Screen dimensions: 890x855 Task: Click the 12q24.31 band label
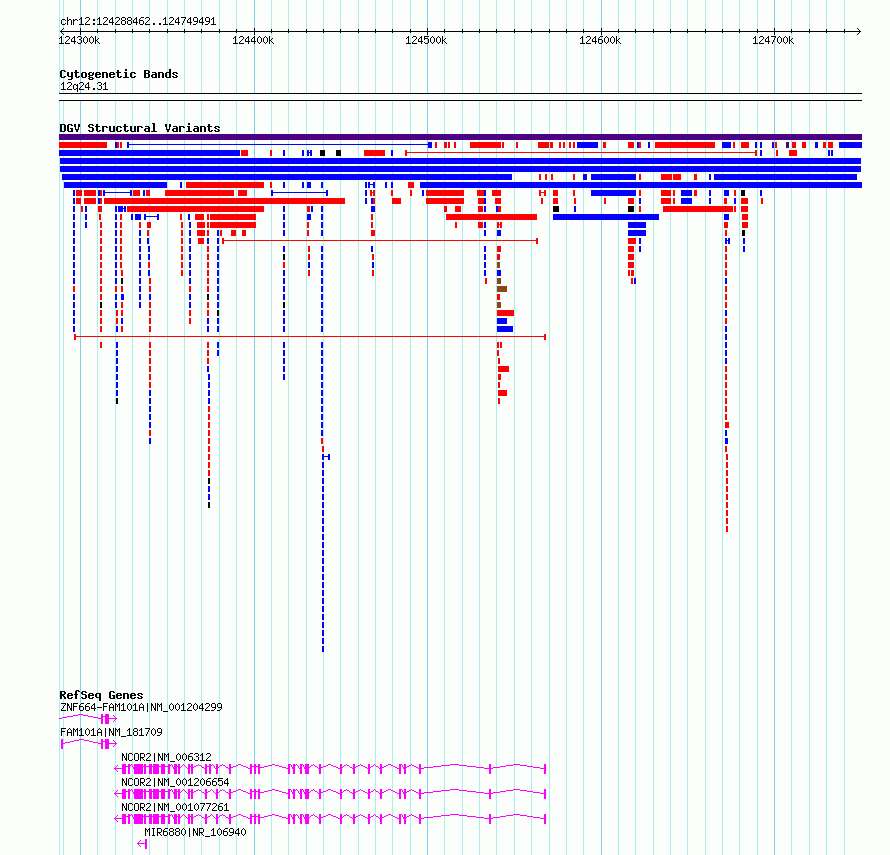coord(84,86)
